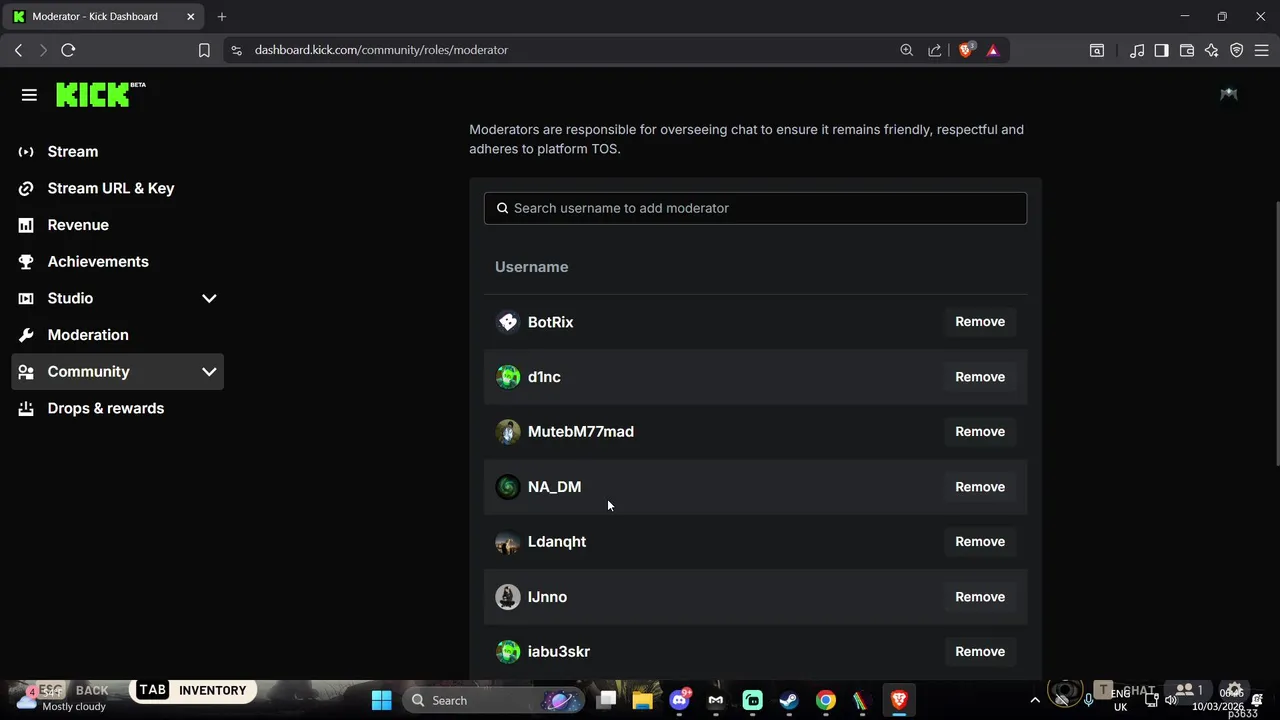Click the iabu3skr username
The height and width of the screenshot is (720, 1280).
tap(559, 652)
